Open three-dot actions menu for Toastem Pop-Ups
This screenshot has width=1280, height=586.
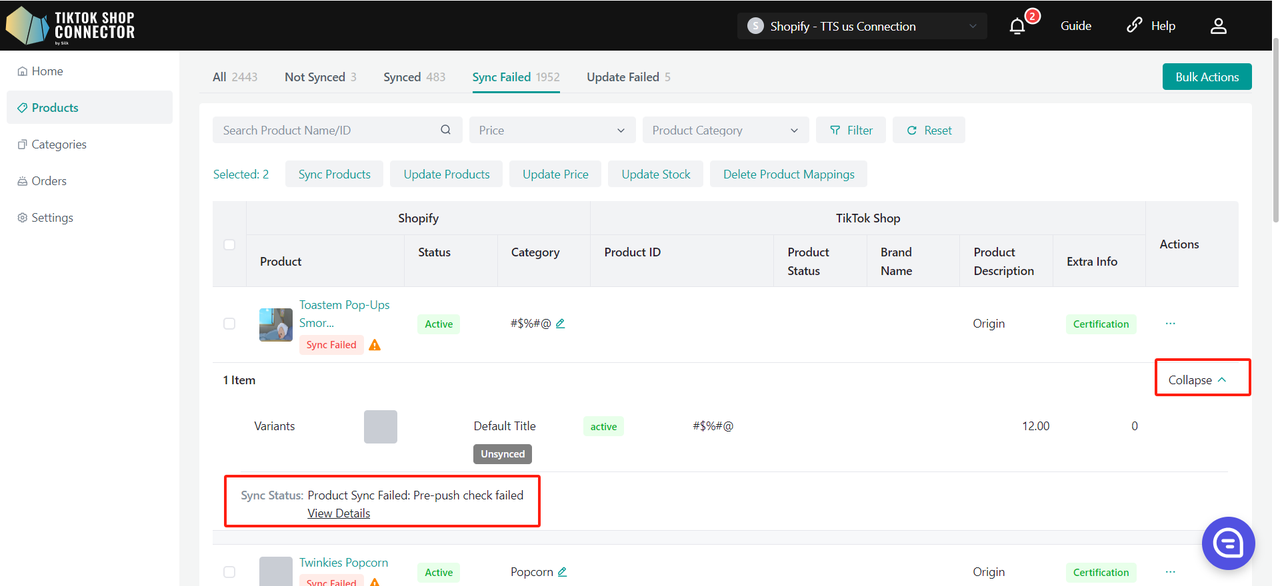click(x=1170, y=324)
